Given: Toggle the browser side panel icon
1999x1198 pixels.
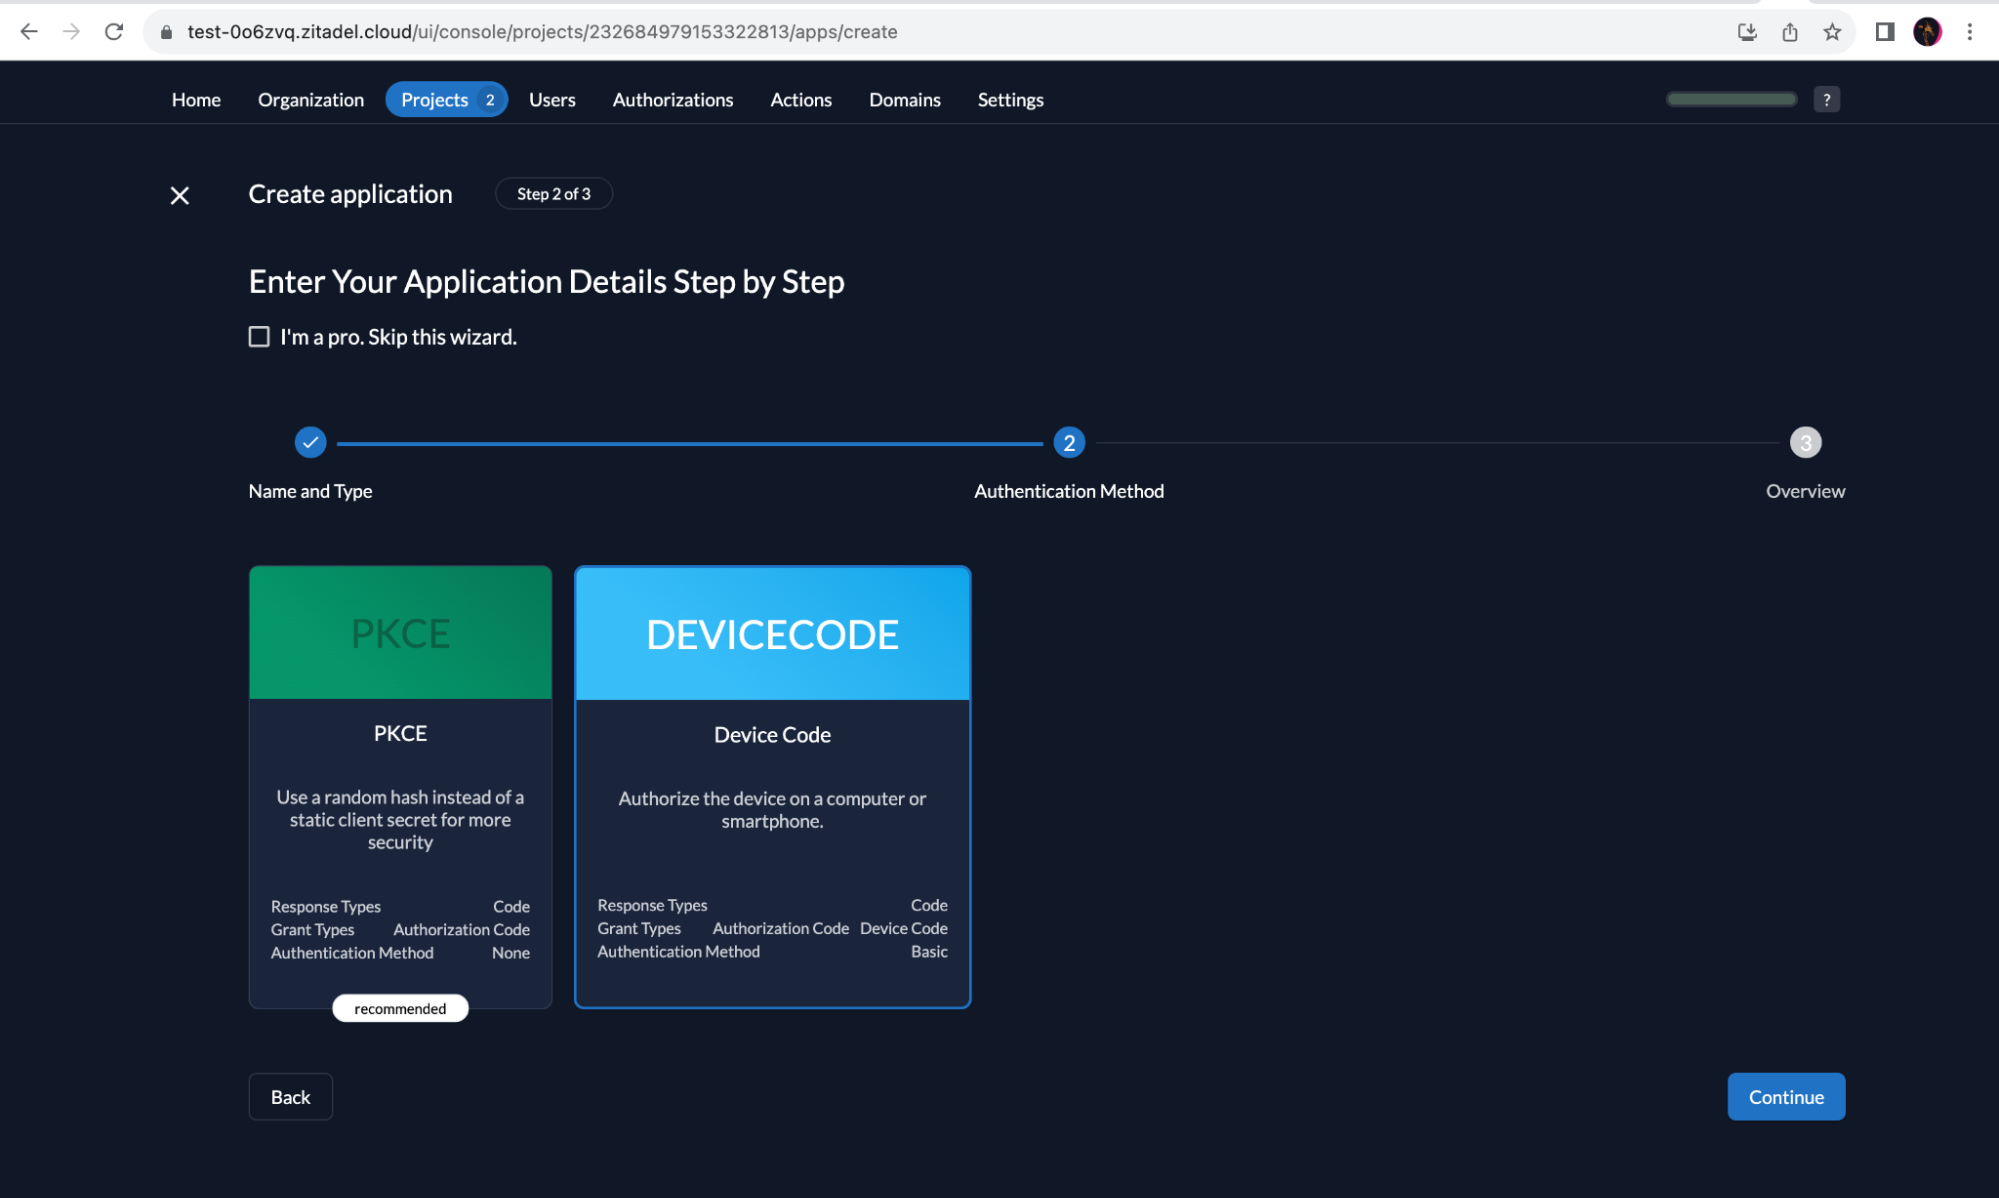Looking at the screenshot, I should [1884, 32].
